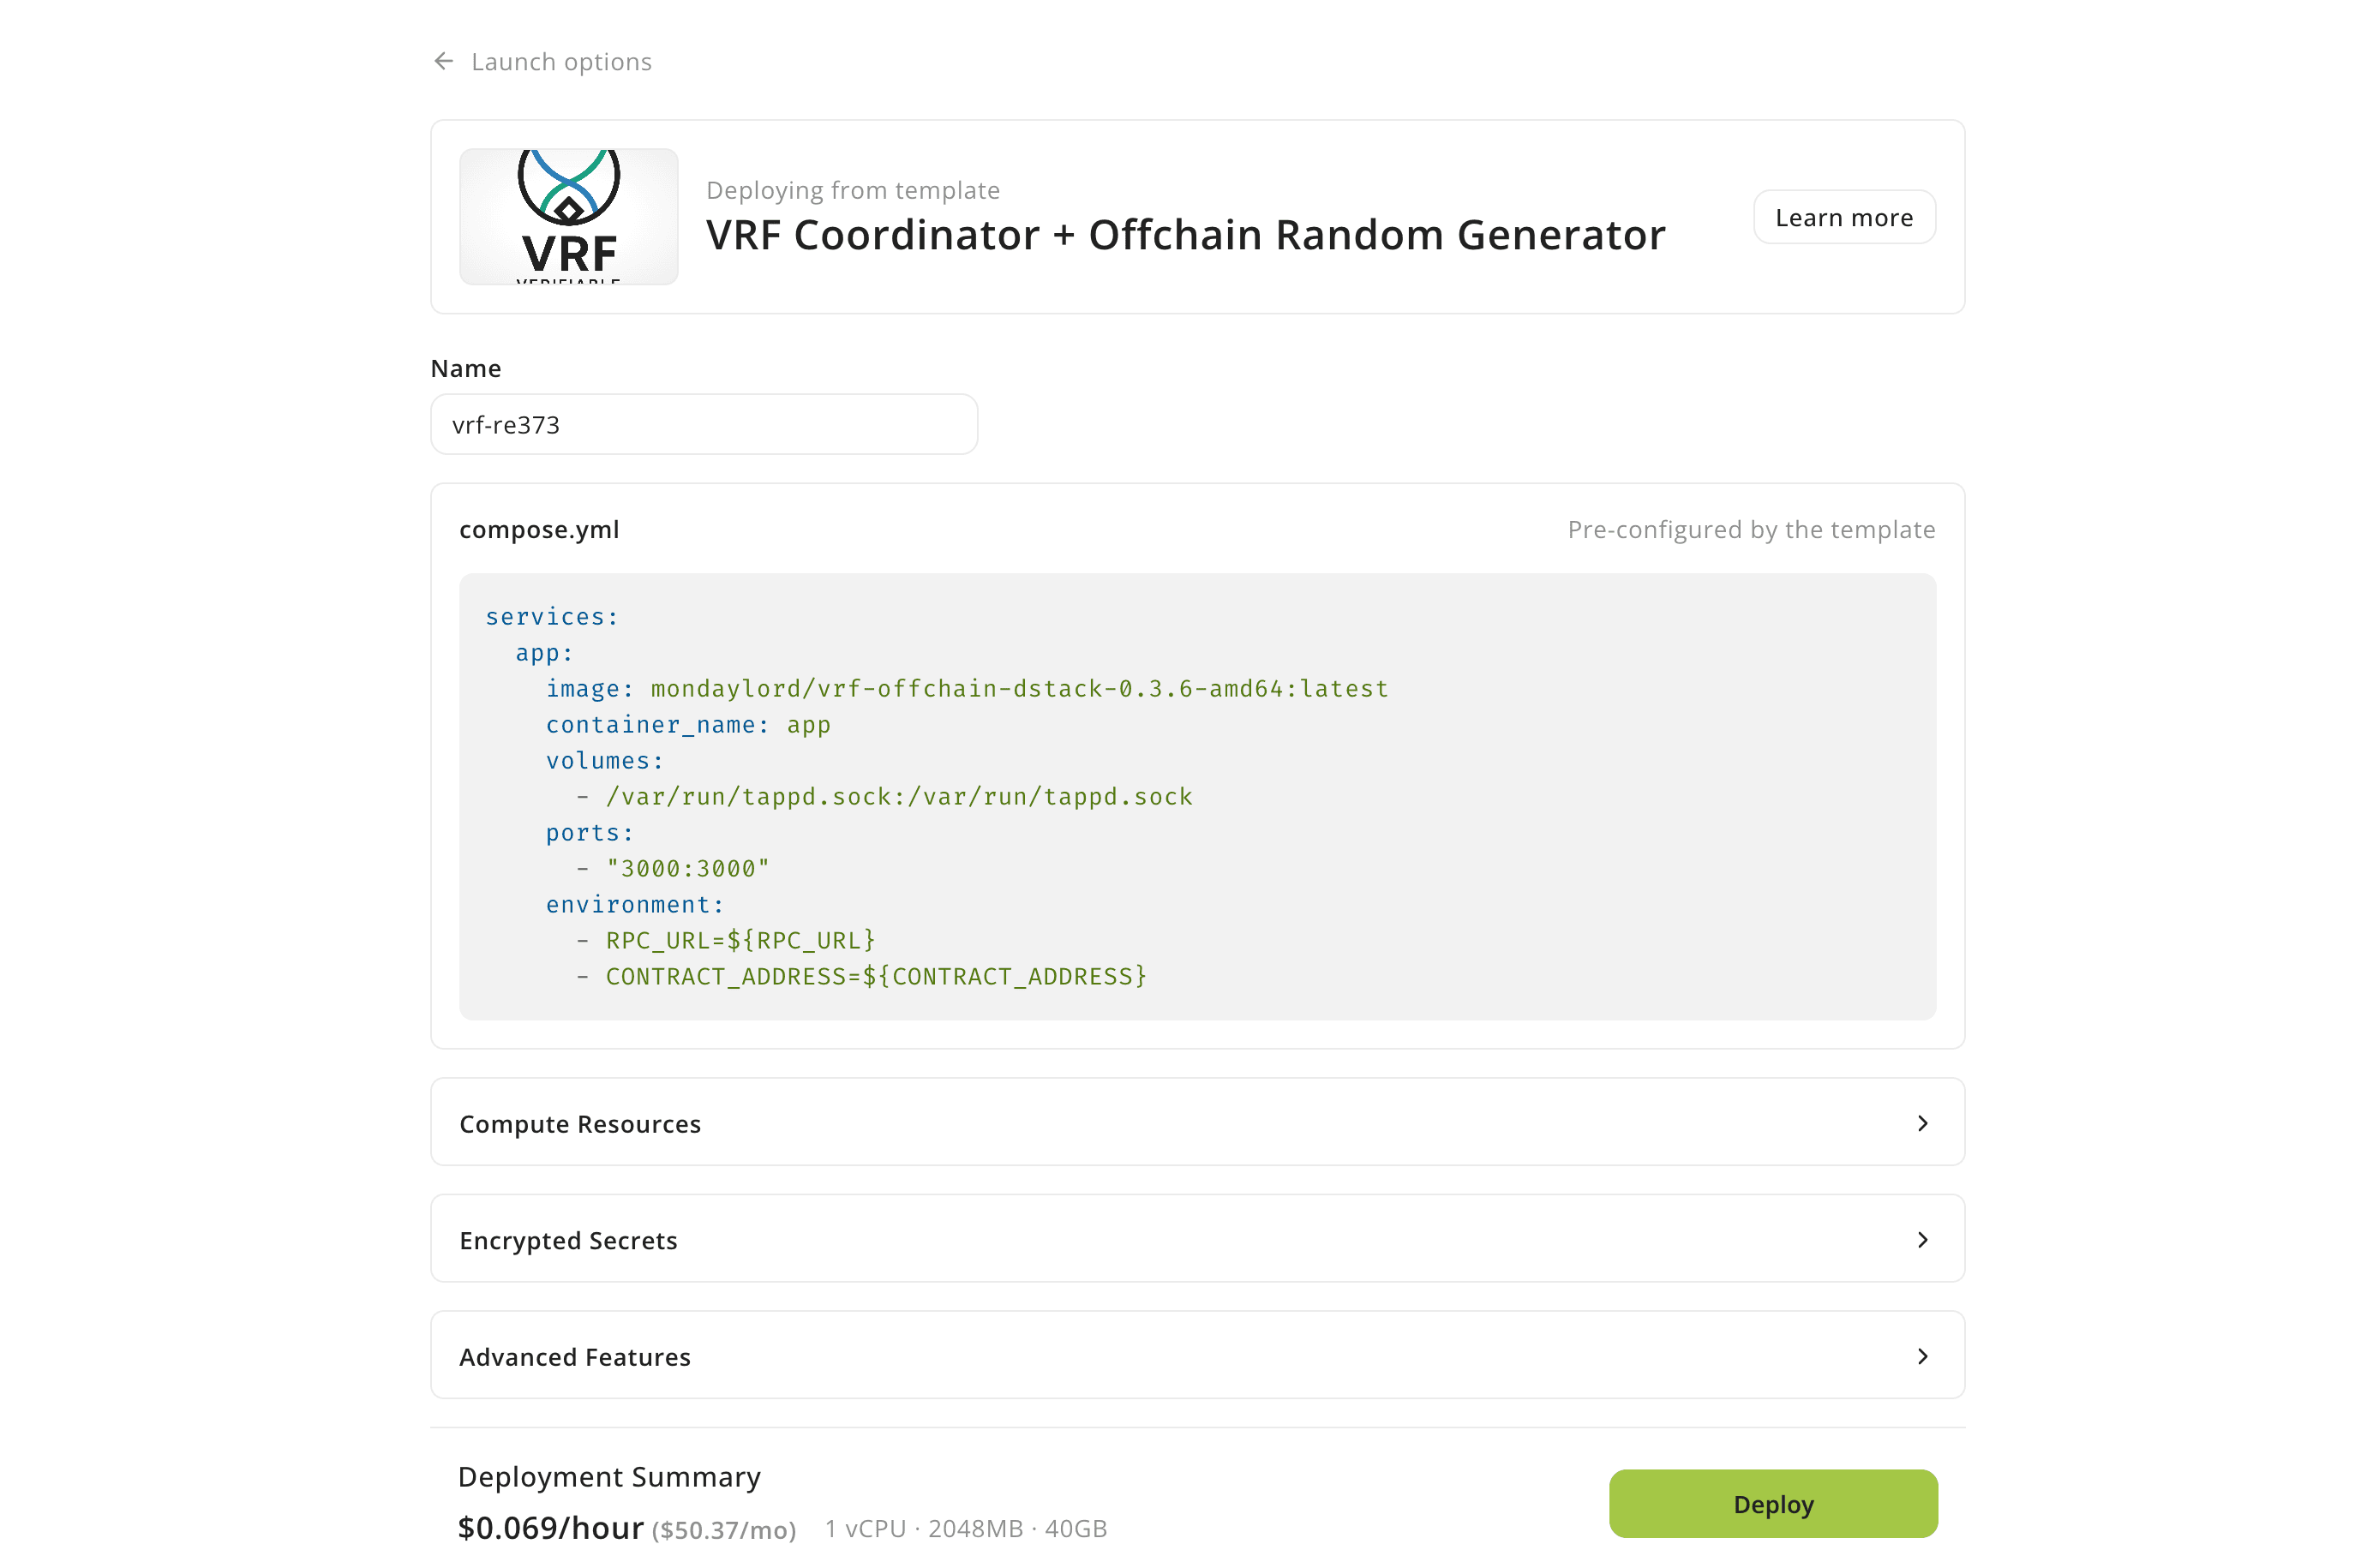
Task: Click the CONTRACT_ADDRESS environment line
Action: [x=875, y=977]
